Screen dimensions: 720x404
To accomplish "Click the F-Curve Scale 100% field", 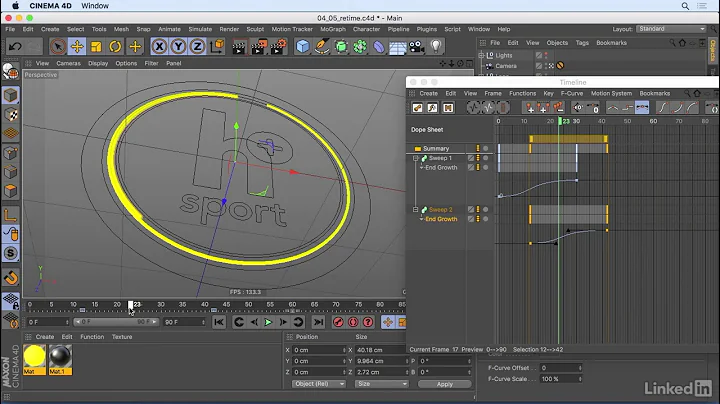I will tap(561, 379).
